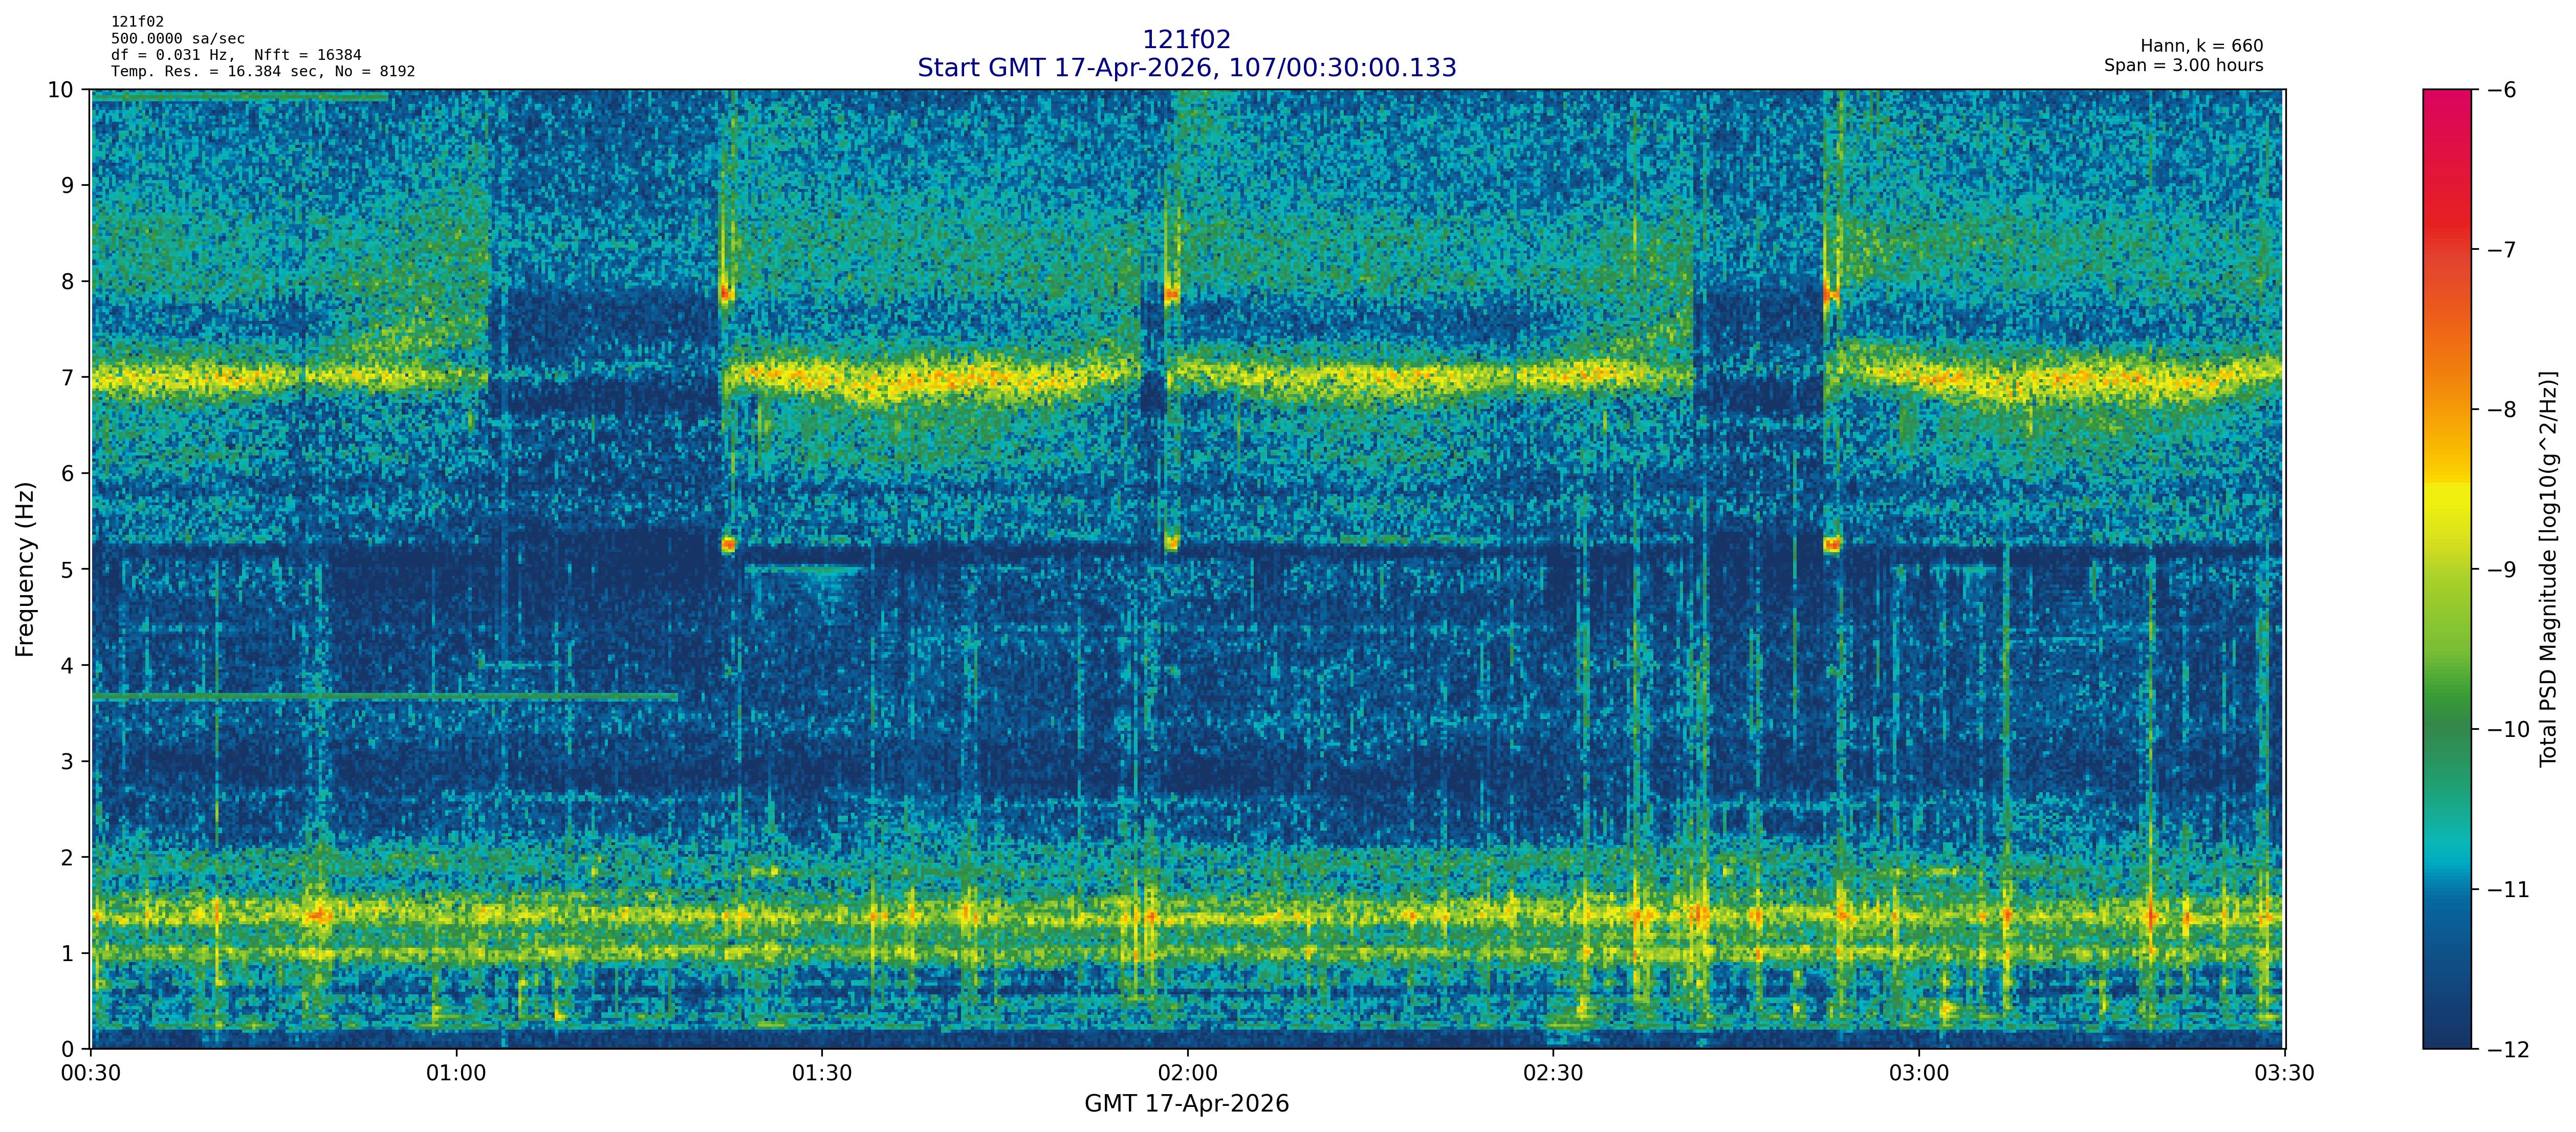Image resolution: width=2576 pixels, height=1132 pixels.
Task: Click the 10 Hz frequency tick label
Action: pos(61,90)
